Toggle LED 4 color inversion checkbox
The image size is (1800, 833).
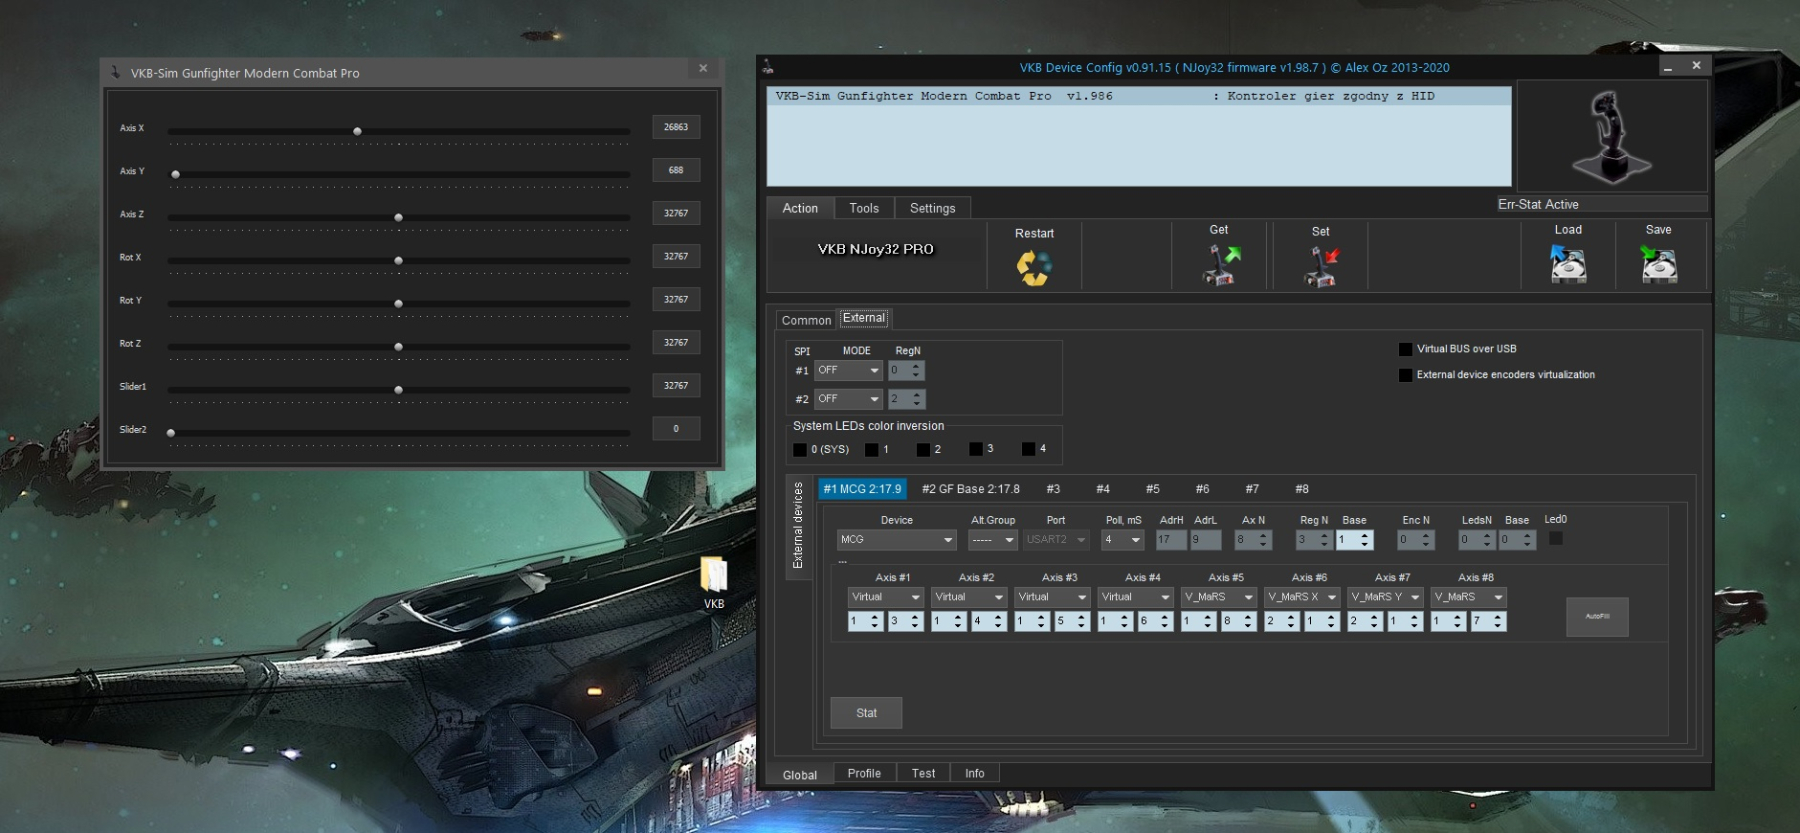(1028, 449)
